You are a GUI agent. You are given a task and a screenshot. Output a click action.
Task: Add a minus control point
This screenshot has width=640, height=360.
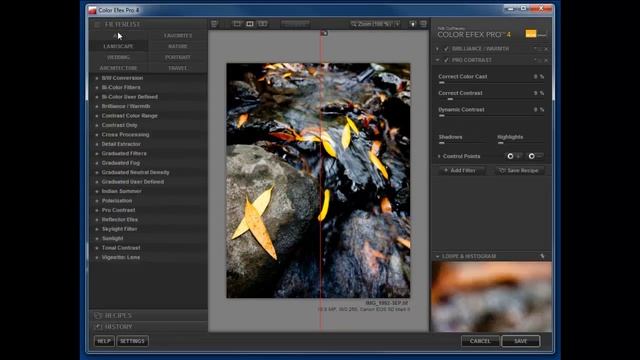[535, 156]
